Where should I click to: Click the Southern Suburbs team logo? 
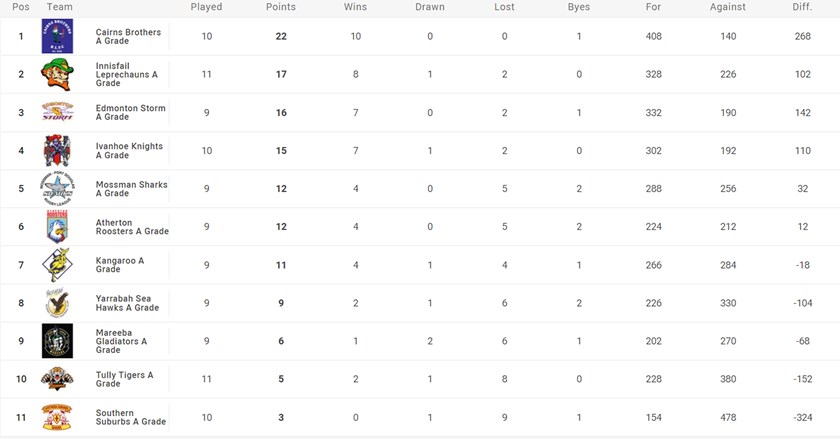(x=56, y=417)
